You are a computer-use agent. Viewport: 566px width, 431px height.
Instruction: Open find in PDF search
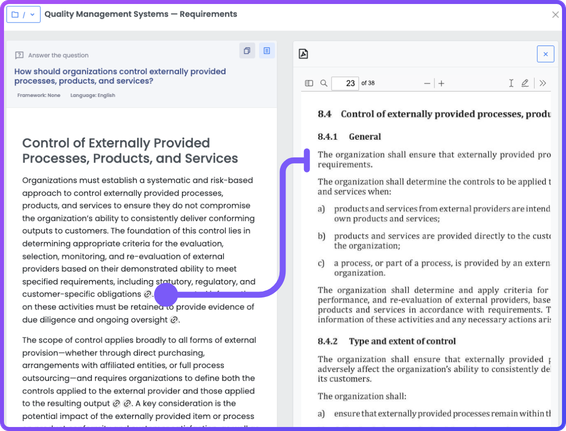[x=324, y=83]
